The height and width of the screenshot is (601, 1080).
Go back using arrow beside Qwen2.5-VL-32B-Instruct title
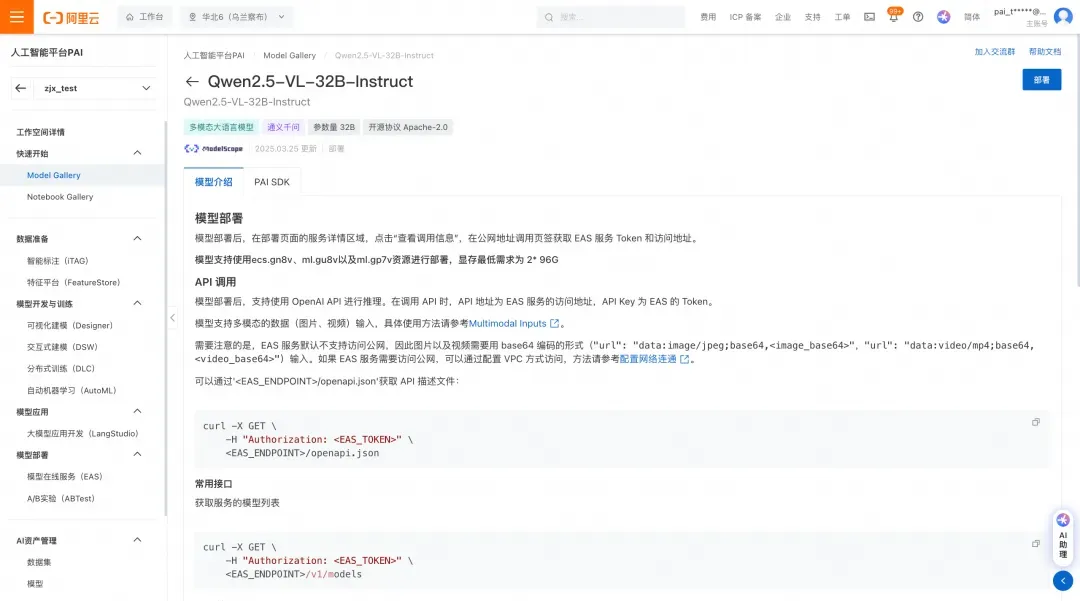[191, 81]
